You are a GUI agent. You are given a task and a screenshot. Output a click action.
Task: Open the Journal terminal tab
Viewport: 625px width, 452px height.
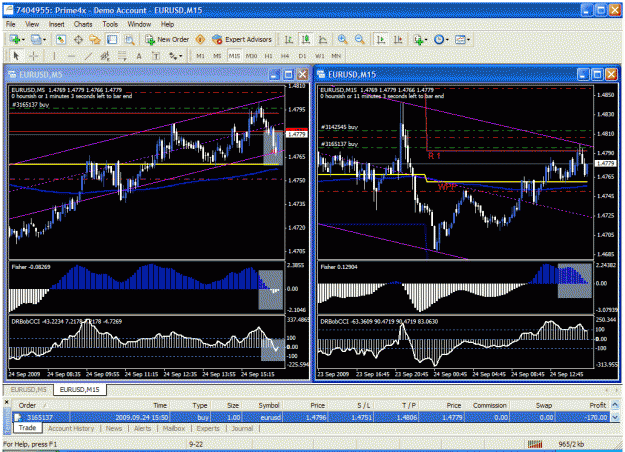(242, 428)
